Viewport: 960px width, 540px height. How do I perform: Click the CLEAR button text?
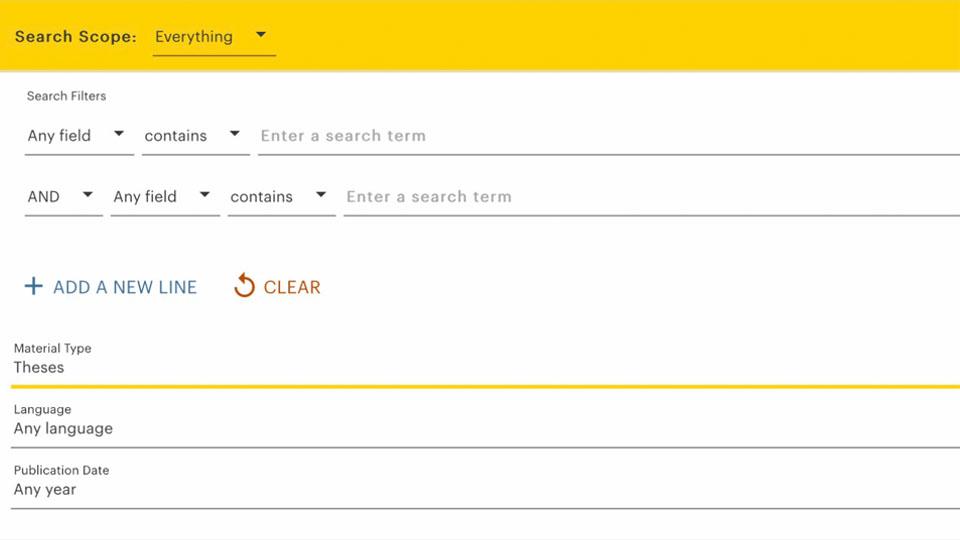click(292, 287)
